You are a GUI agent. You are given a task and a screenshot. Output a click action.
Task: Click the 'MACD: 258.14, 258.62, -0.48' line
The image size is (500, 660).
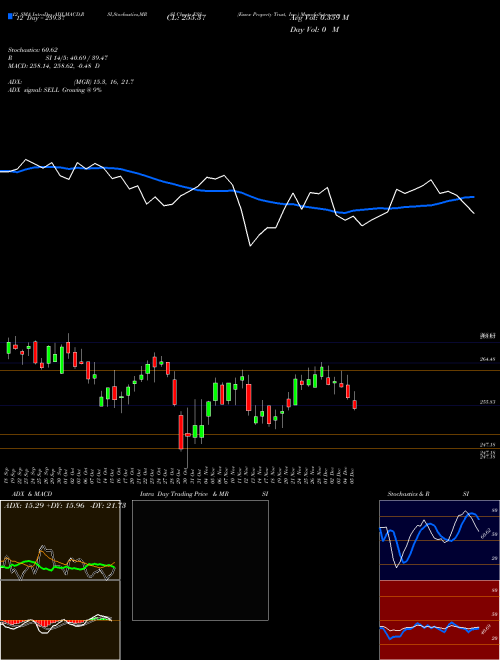[x=54, y=66]
